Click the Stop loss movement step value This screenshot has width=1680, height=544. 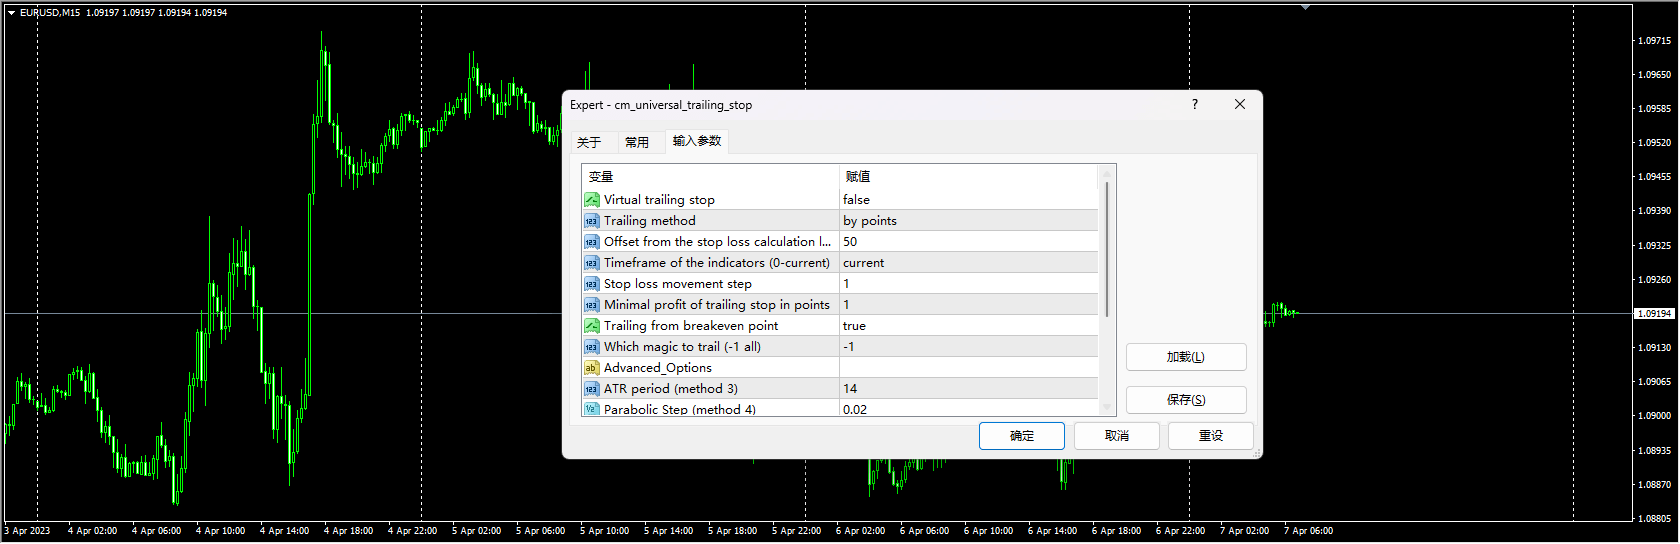pos(969,284)
